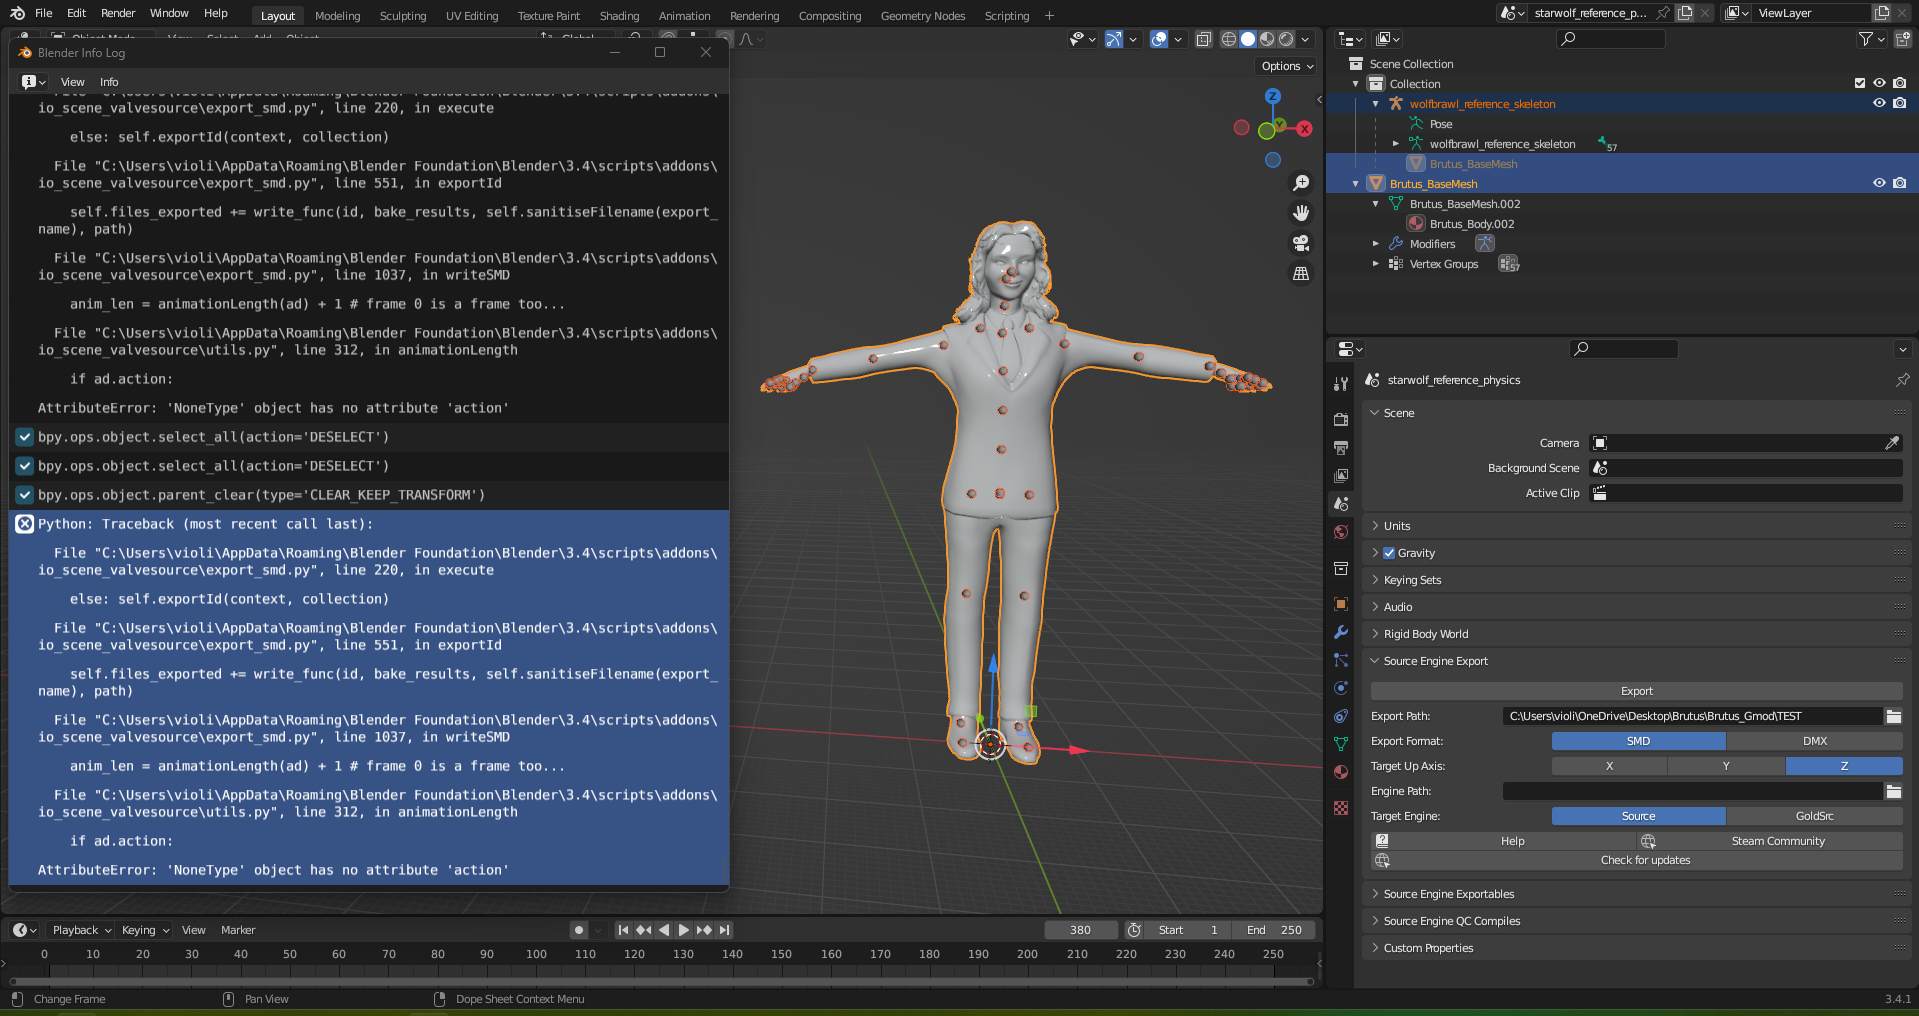
Task: Switch viewport to Rendered shading mode
Action: pyautogui.click(x=1286, y=39)
